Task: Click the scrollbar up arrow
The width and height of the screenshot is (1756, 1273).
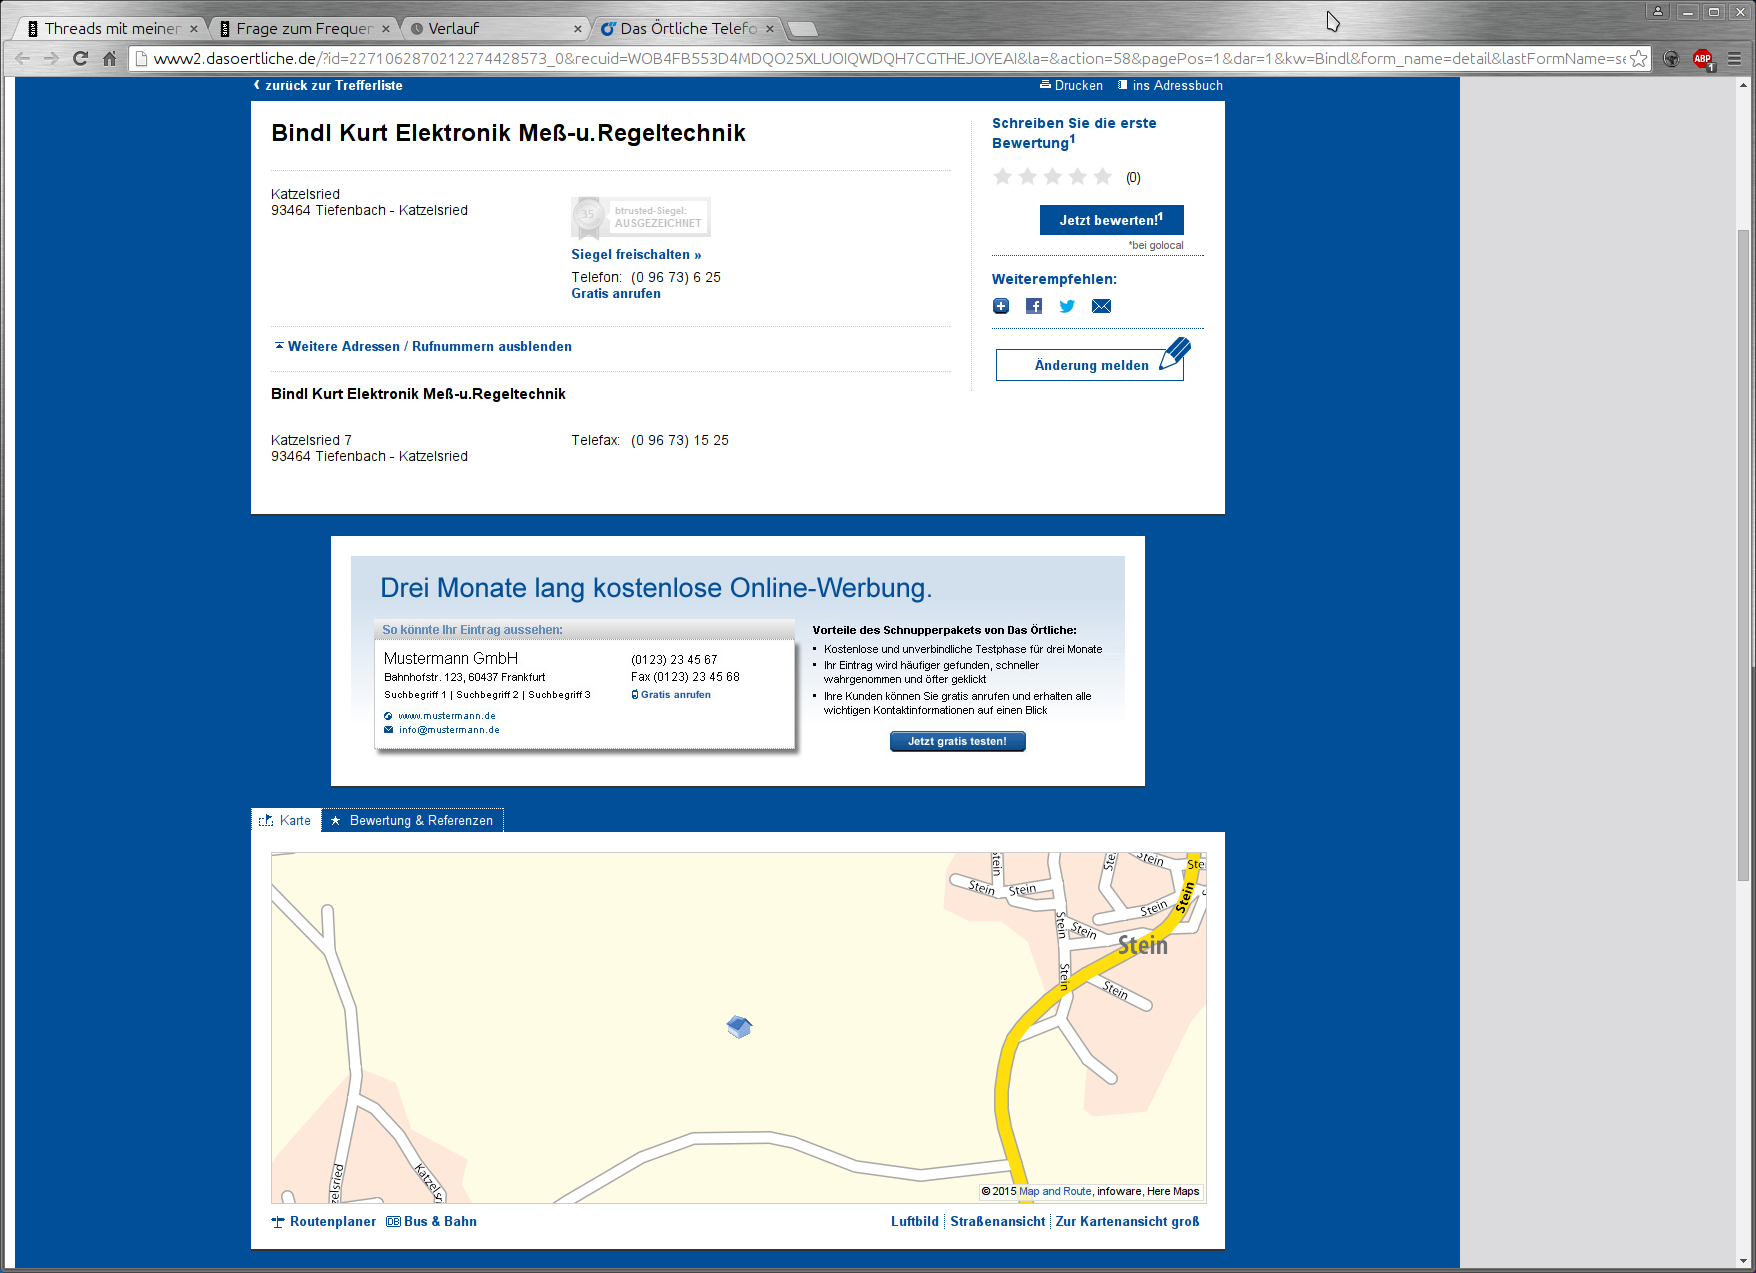Action: tap(1744, 85)
